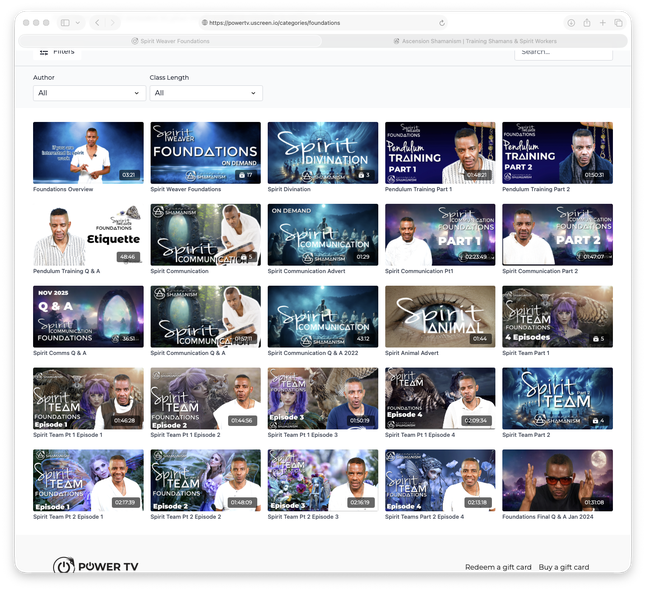Open Spirit Communication Advert thumbnail
Viewport: 646px width, 591px height.
pyautogui.click(x=323, y=235)
